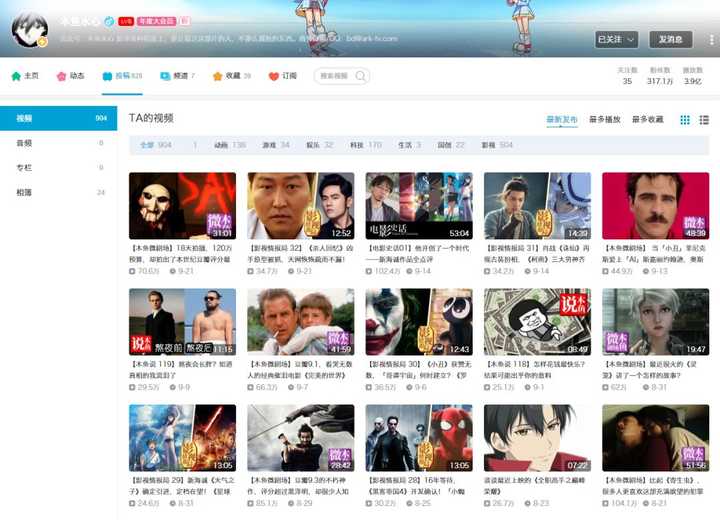Open the Matrix and Spider-Man thumbnail 13:05
Viewport: 720px width, 520px height.
(419, 438)
